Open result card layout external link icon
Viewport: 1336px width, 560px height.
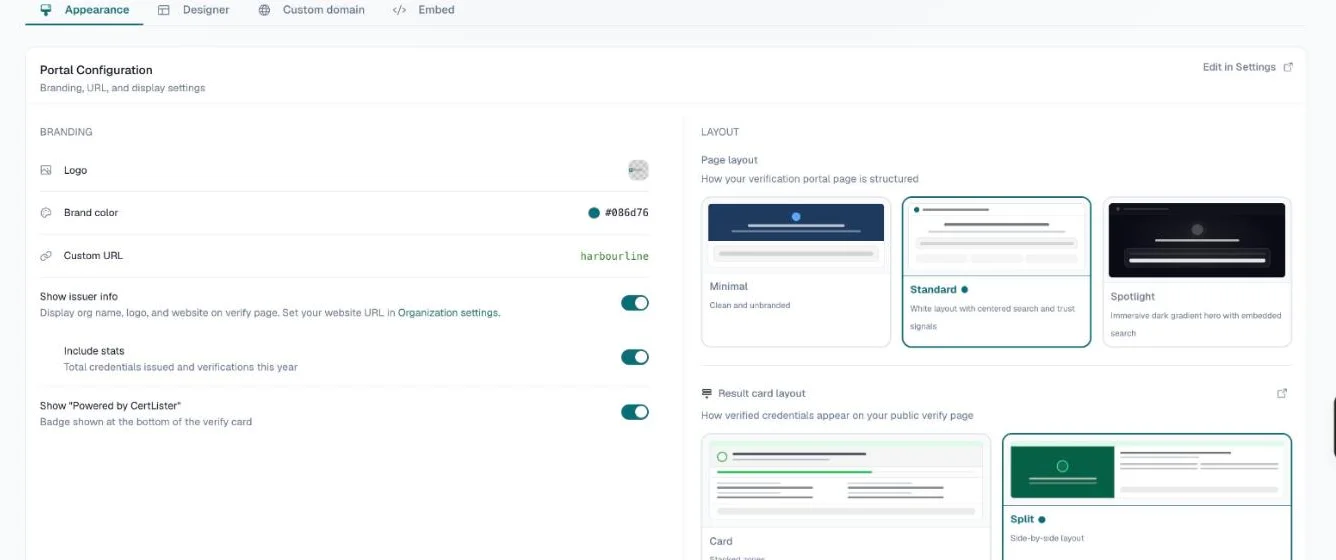1282,393
